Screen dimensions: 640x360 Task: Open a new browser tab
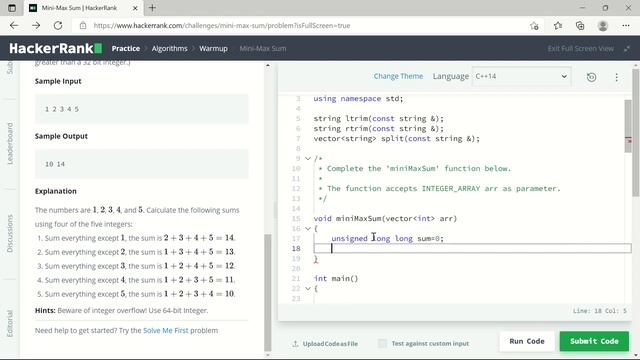[x=152, y=8]
